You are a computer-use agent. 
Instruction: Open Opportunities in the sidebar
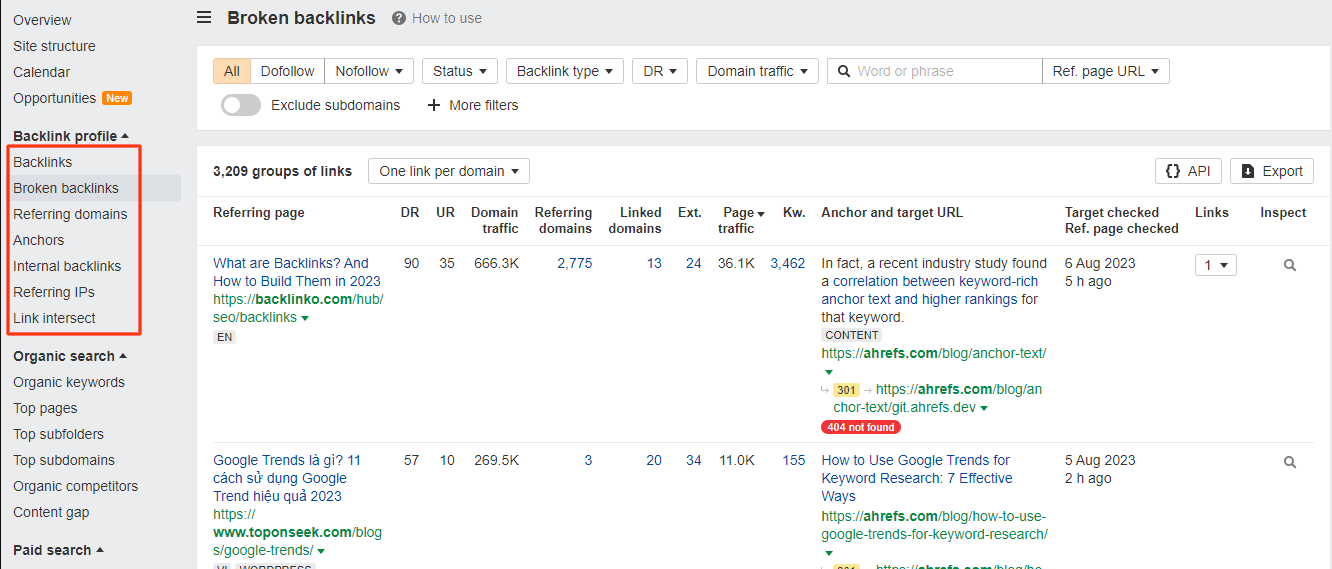pos(55,98)
